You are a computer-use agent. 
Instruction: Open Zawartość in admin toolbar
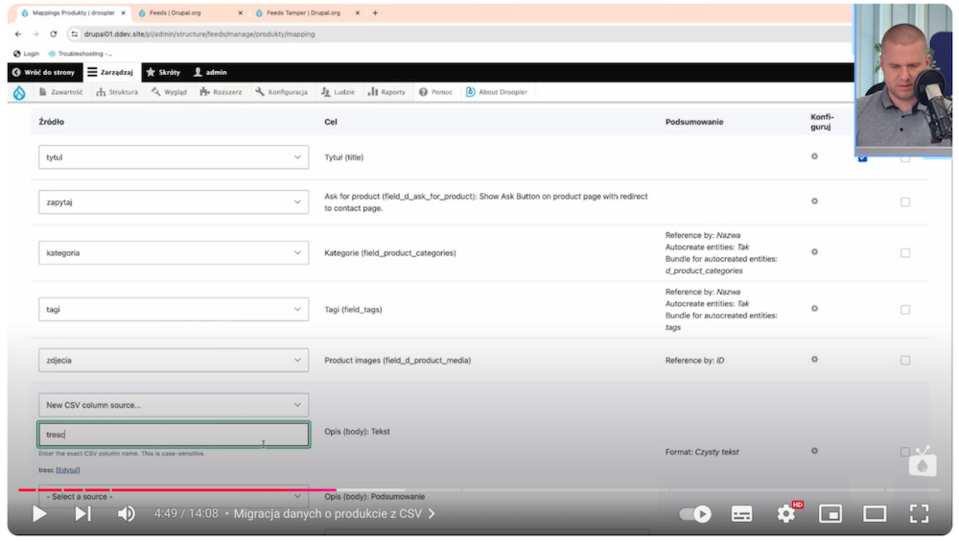click(61, 92)
